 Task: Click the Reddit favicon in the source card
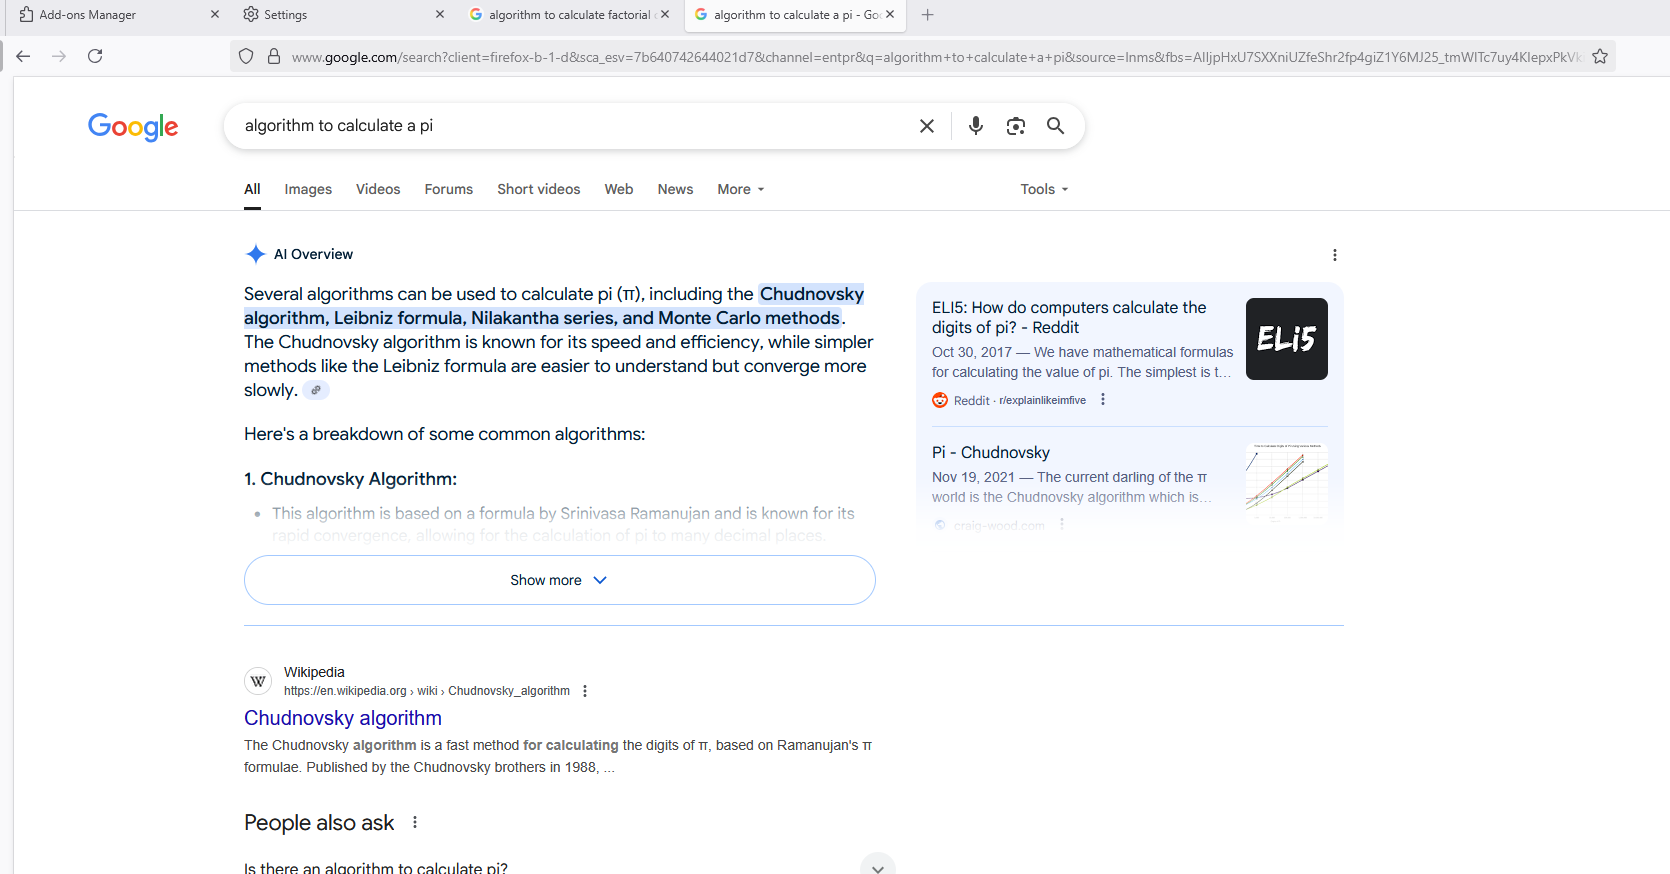click(x=940, y=400)
